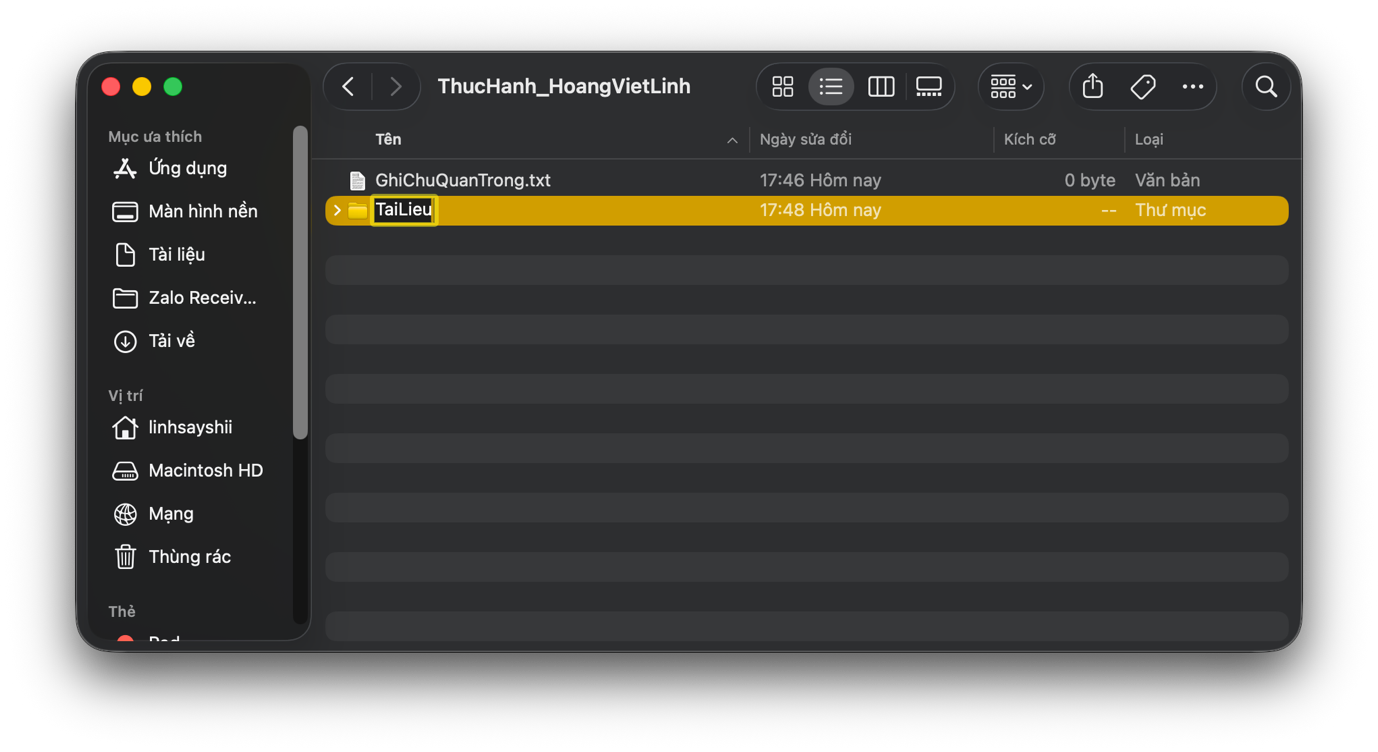Go back with the left chevron

pyautogui.click(x=348, y=87)
